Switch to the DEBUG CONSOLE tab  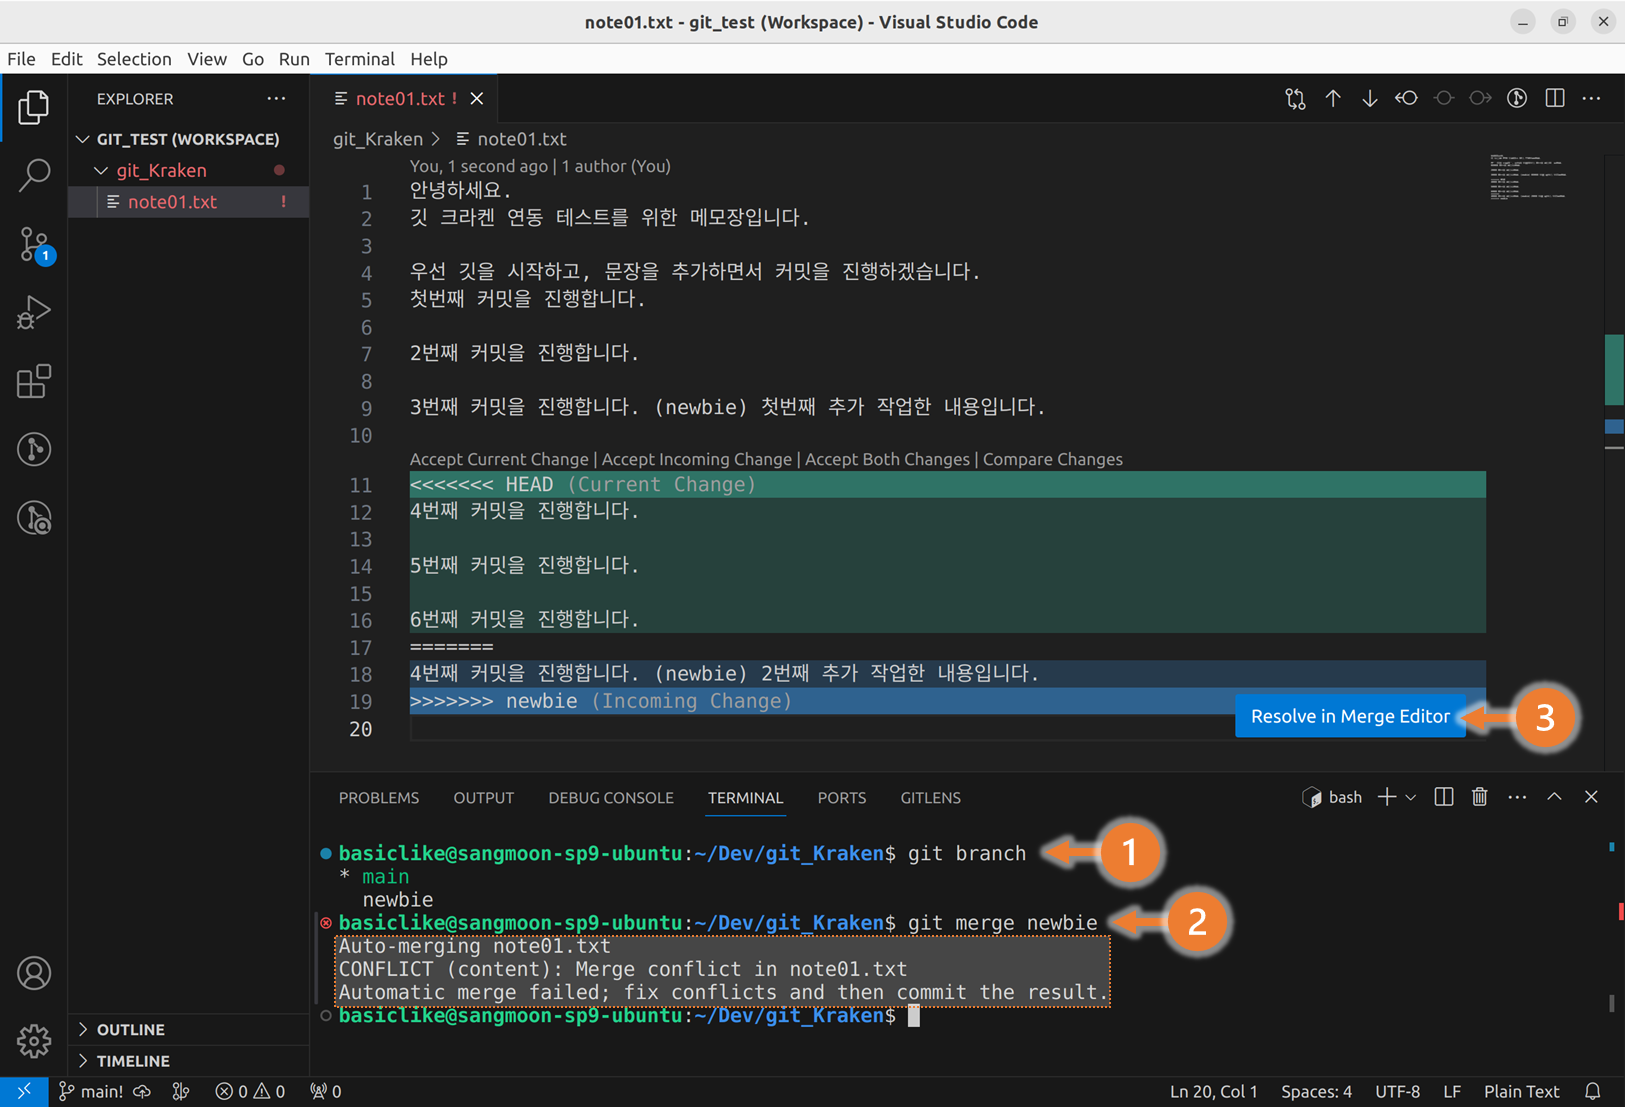611,798
